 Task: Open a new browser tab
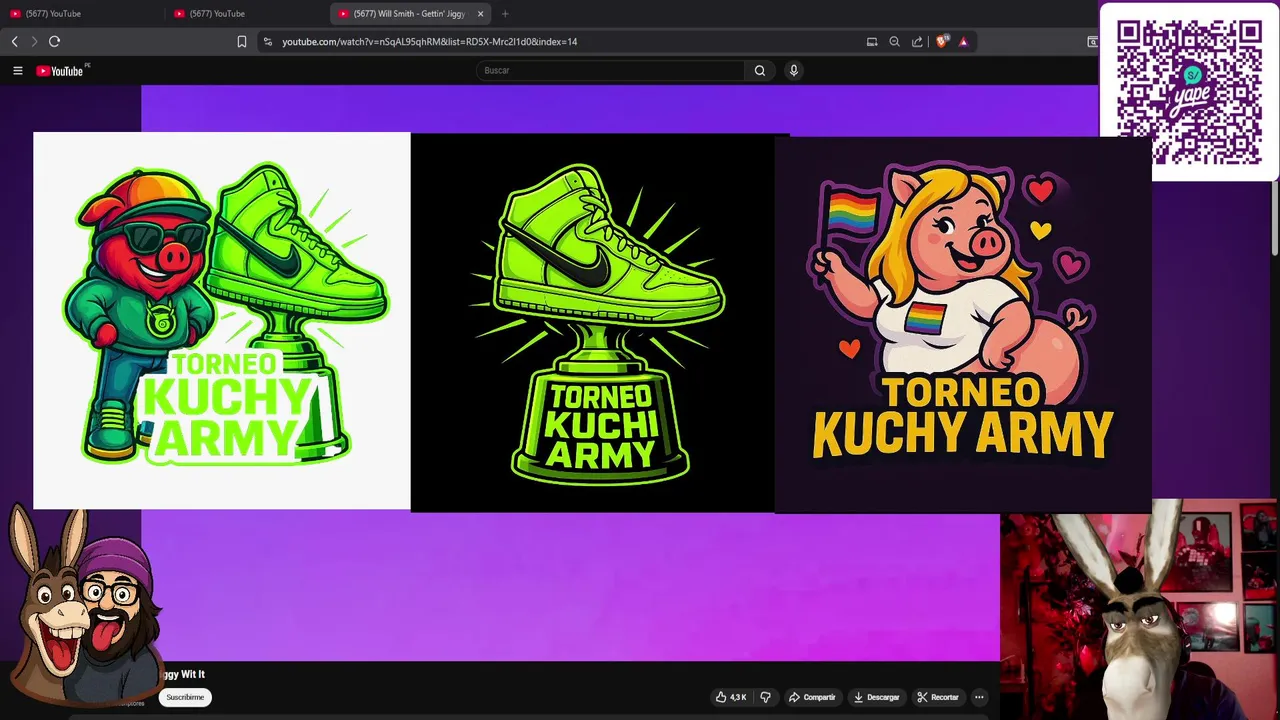click(505, 13)
